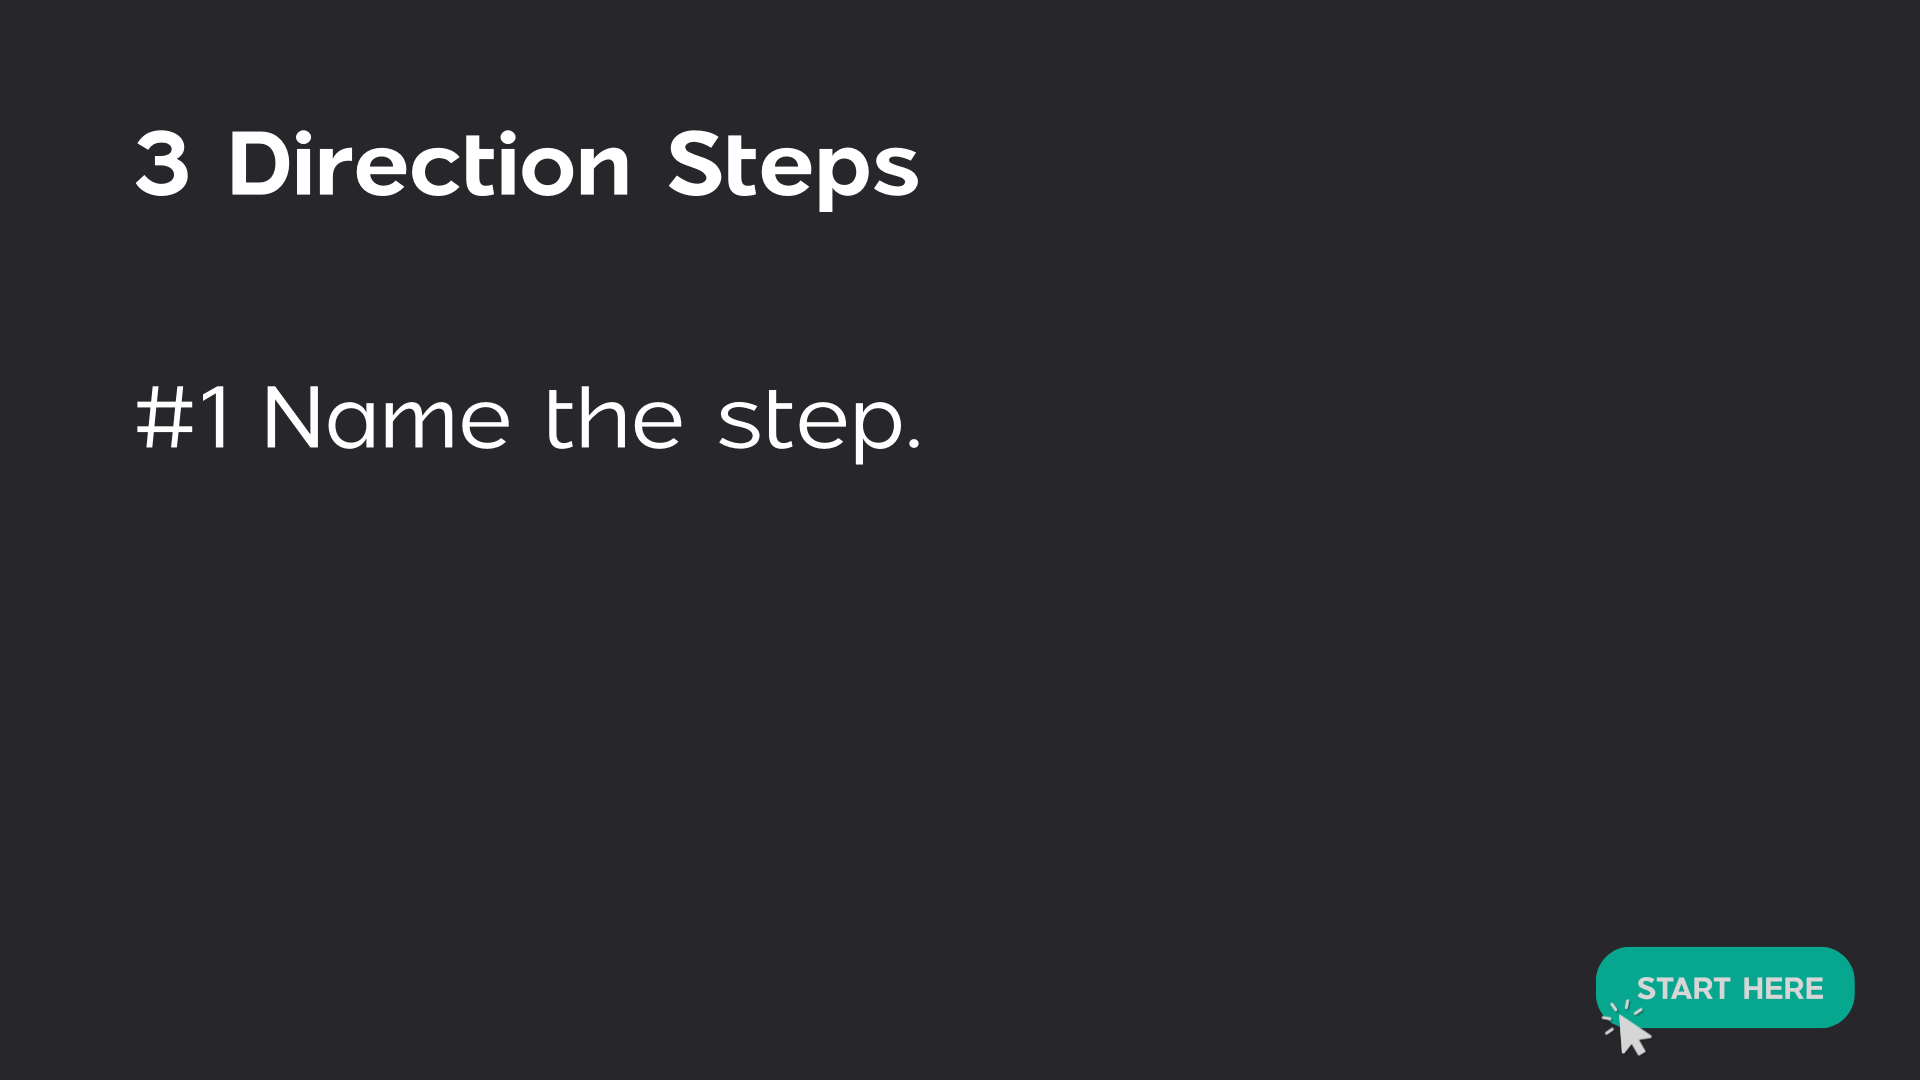
Task: Click the numeral "3" in the heading
Action: click(162, 165)
